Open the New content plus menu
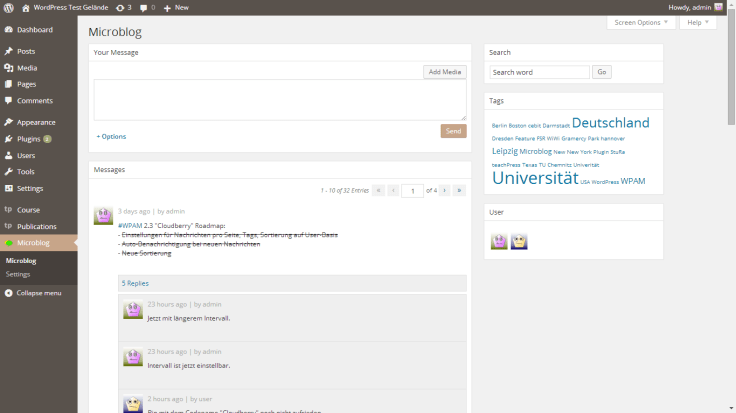The width and height of the screenshot is (736, 413). (176, 8)
